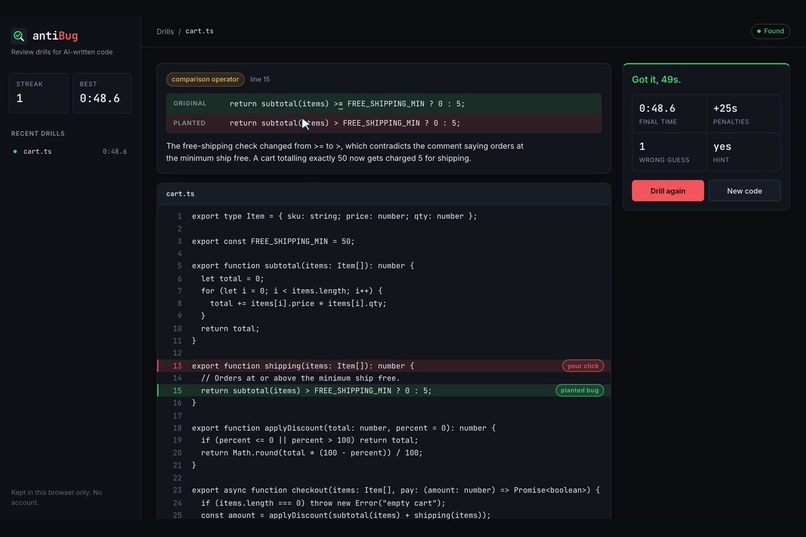
Task: Click line 6 'let total = 0;'
Action: [232, 279]
